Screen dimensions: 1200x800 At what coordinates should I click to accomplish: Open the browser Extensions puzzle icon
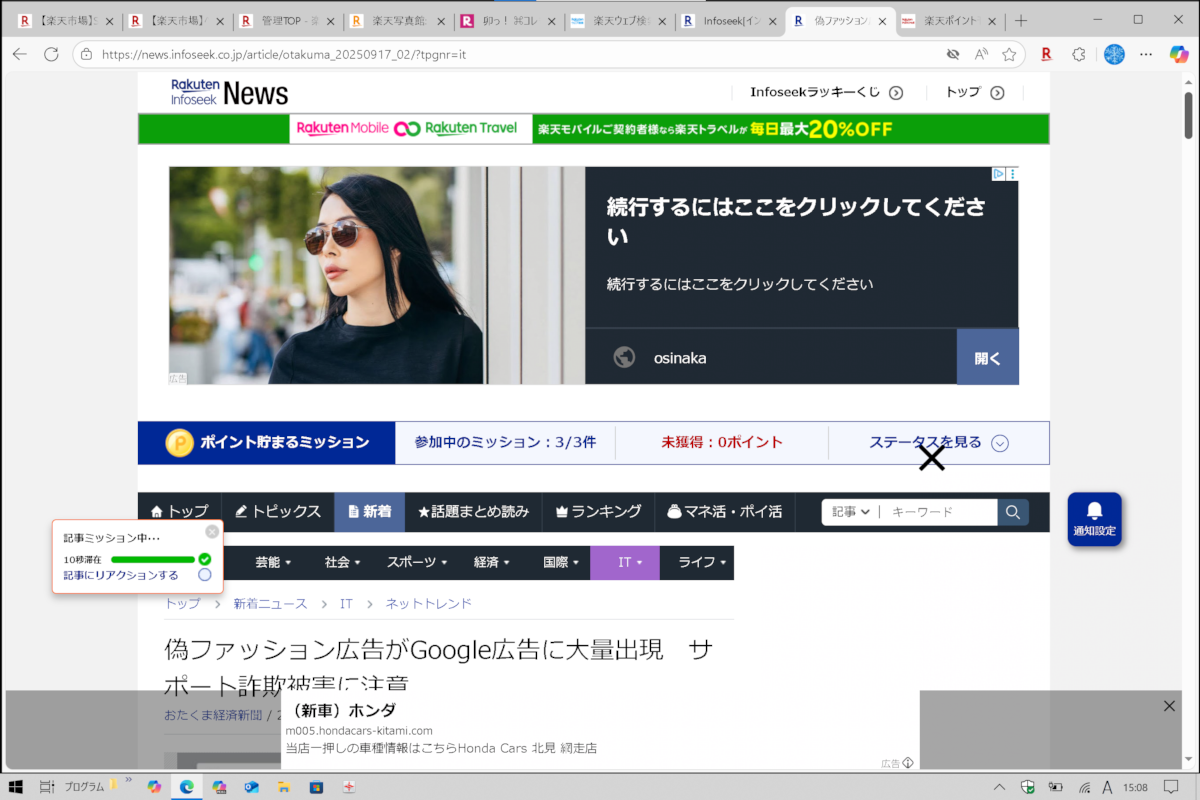[1078, 54]
